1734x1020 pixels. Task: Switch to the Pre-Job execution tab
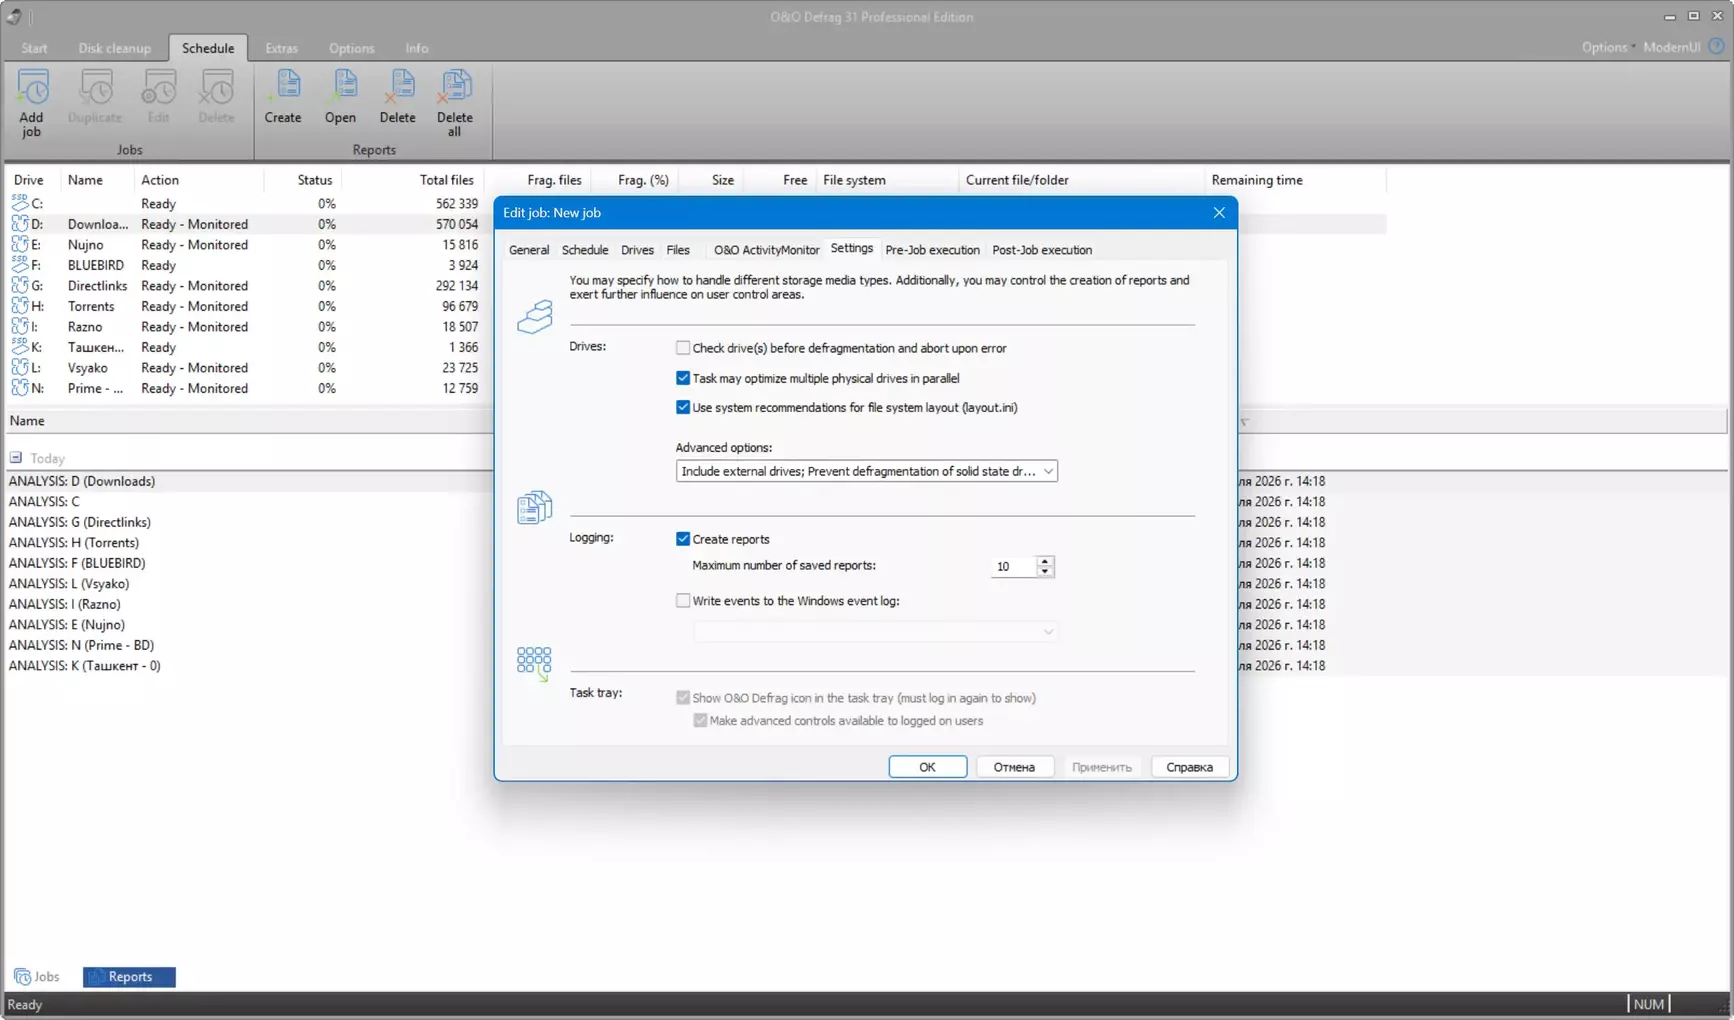pyautogui.click(x=932, y=250)
